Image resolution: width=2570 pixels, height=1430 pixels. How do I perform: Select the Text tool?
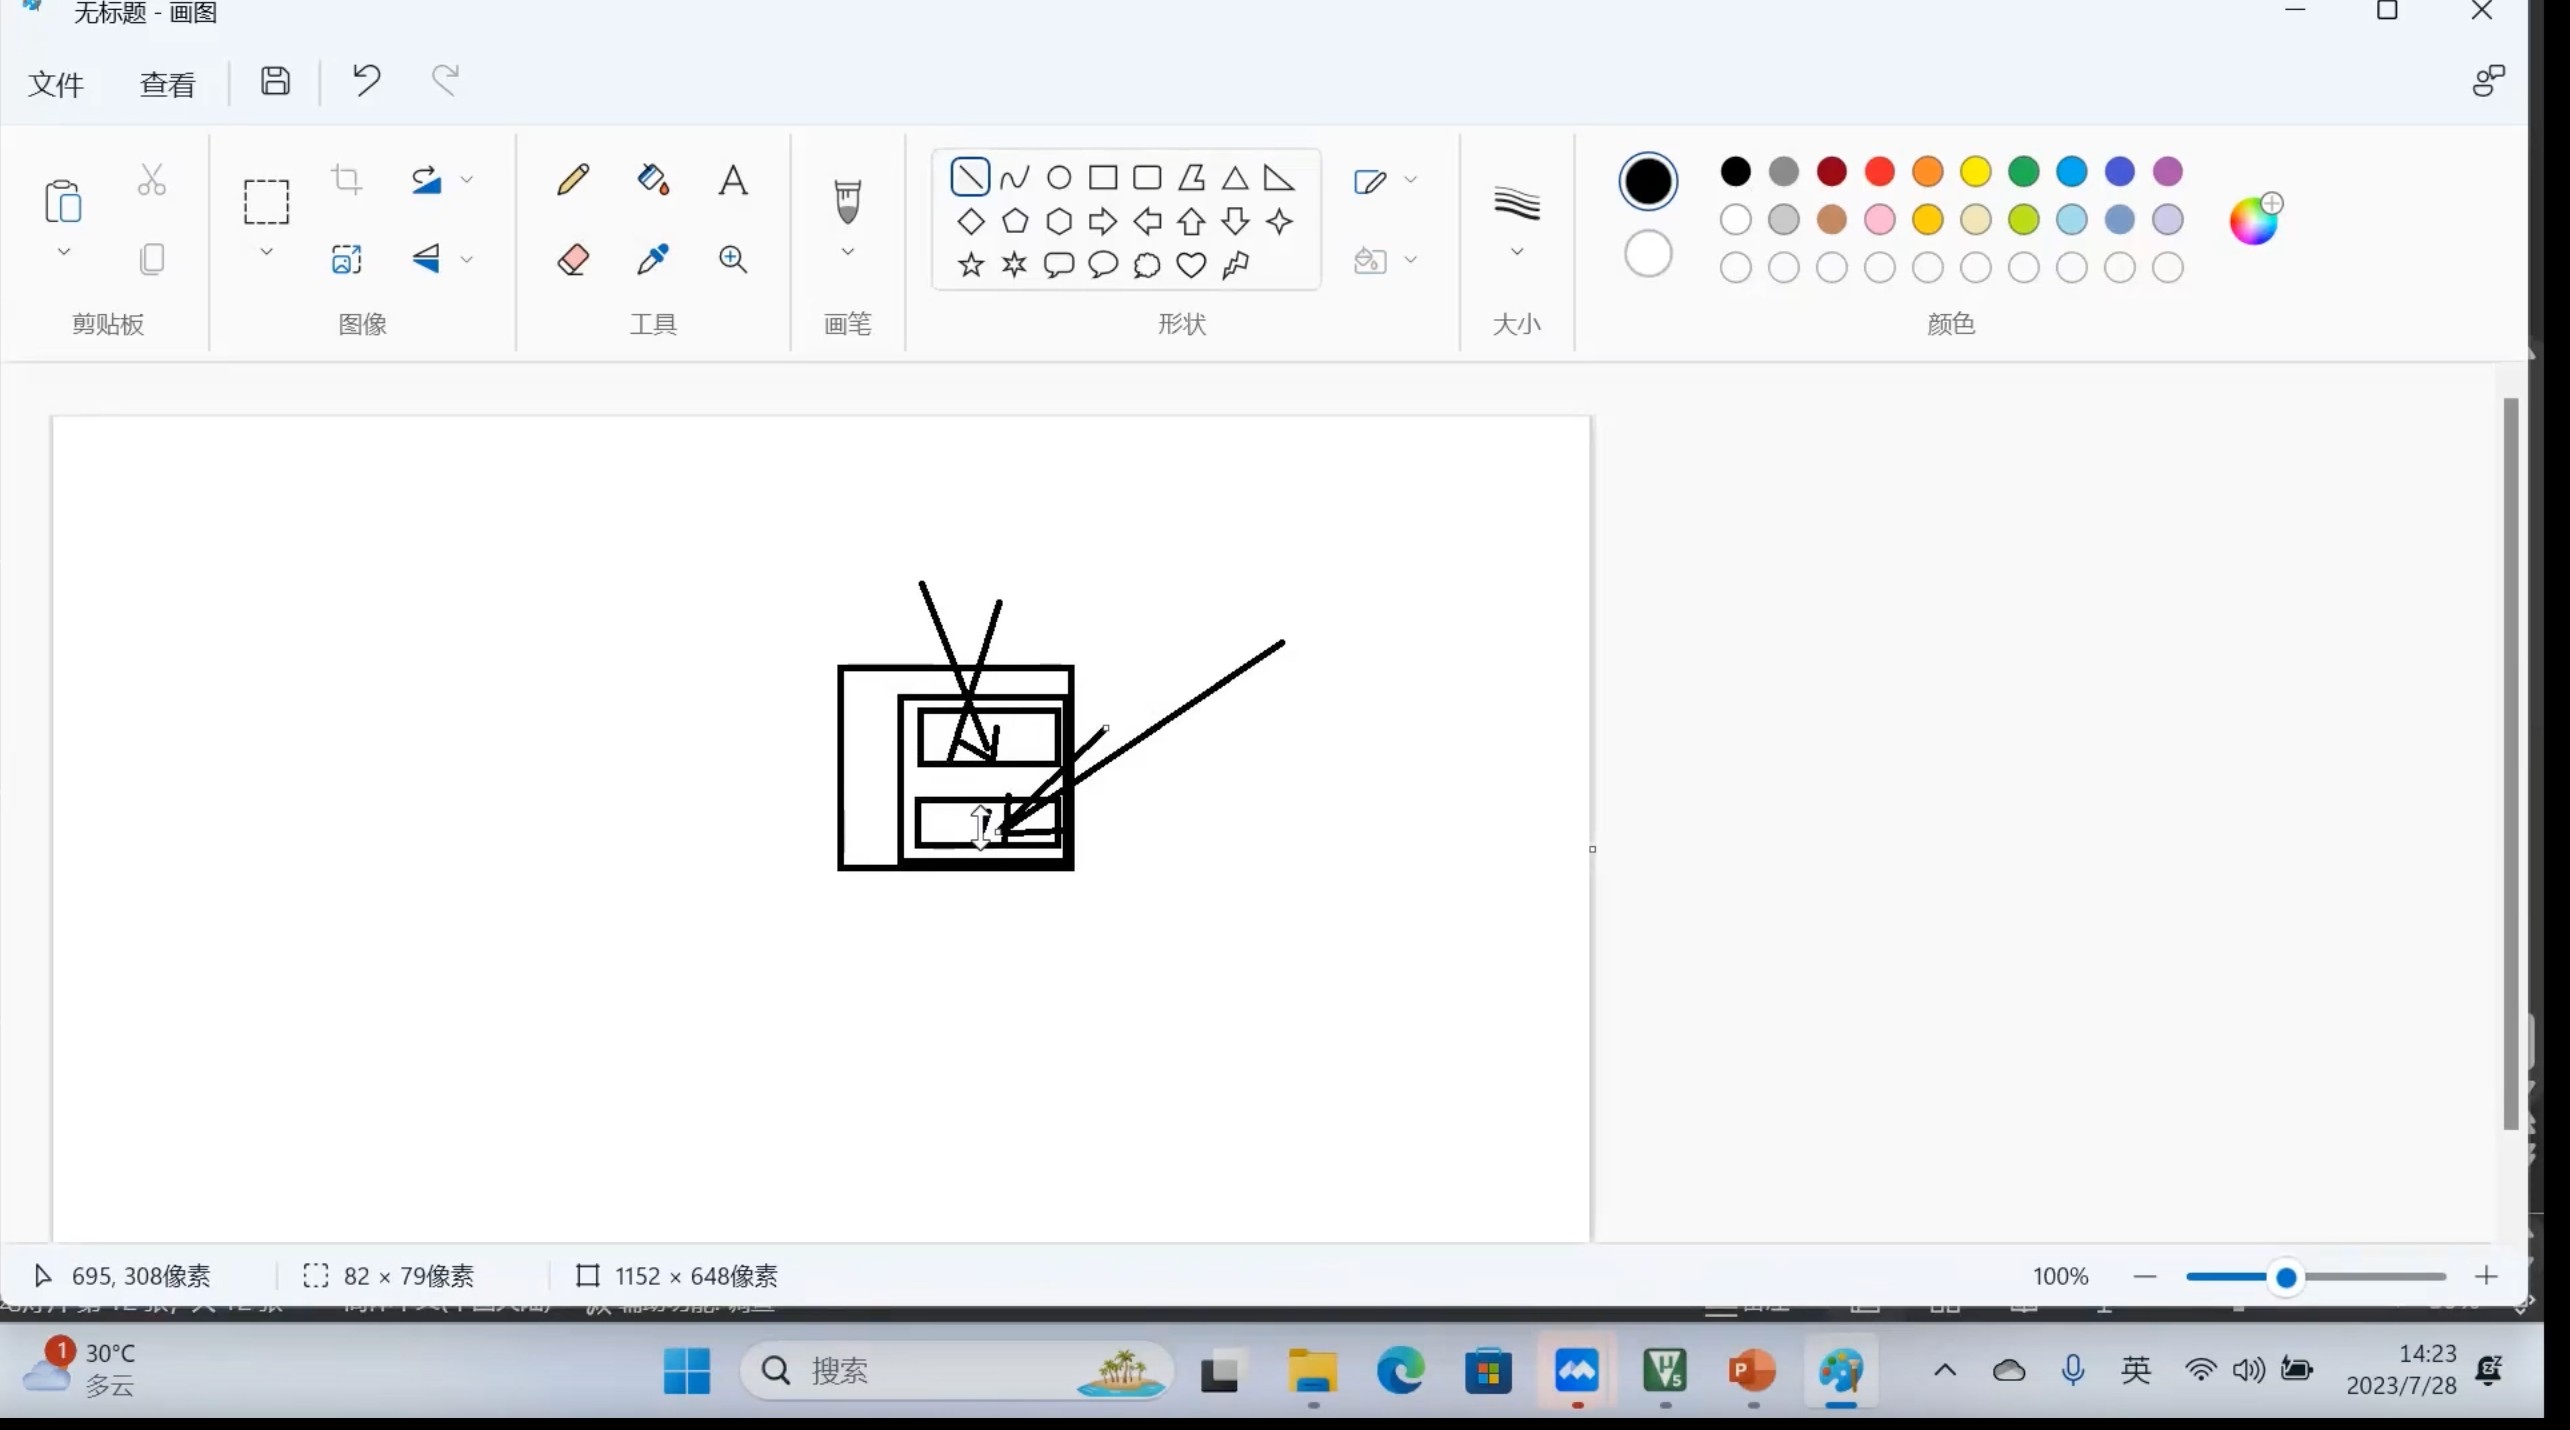[x=733, y=180]
